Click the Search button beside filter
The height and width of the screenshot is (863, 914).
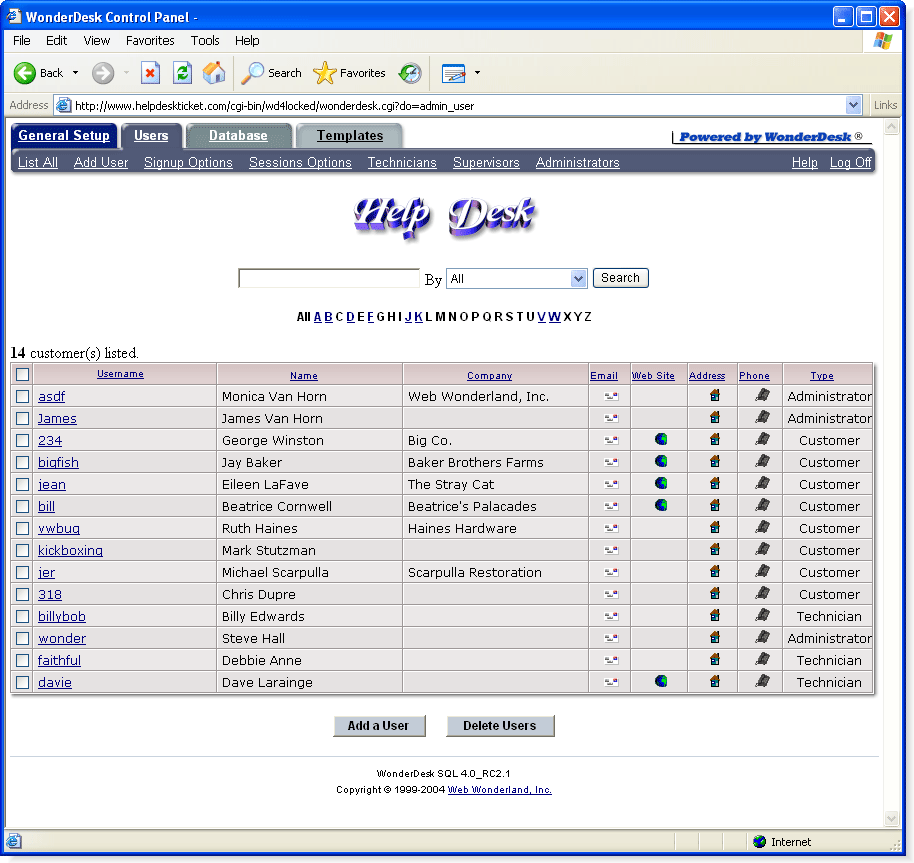click(x=620, y=278)
